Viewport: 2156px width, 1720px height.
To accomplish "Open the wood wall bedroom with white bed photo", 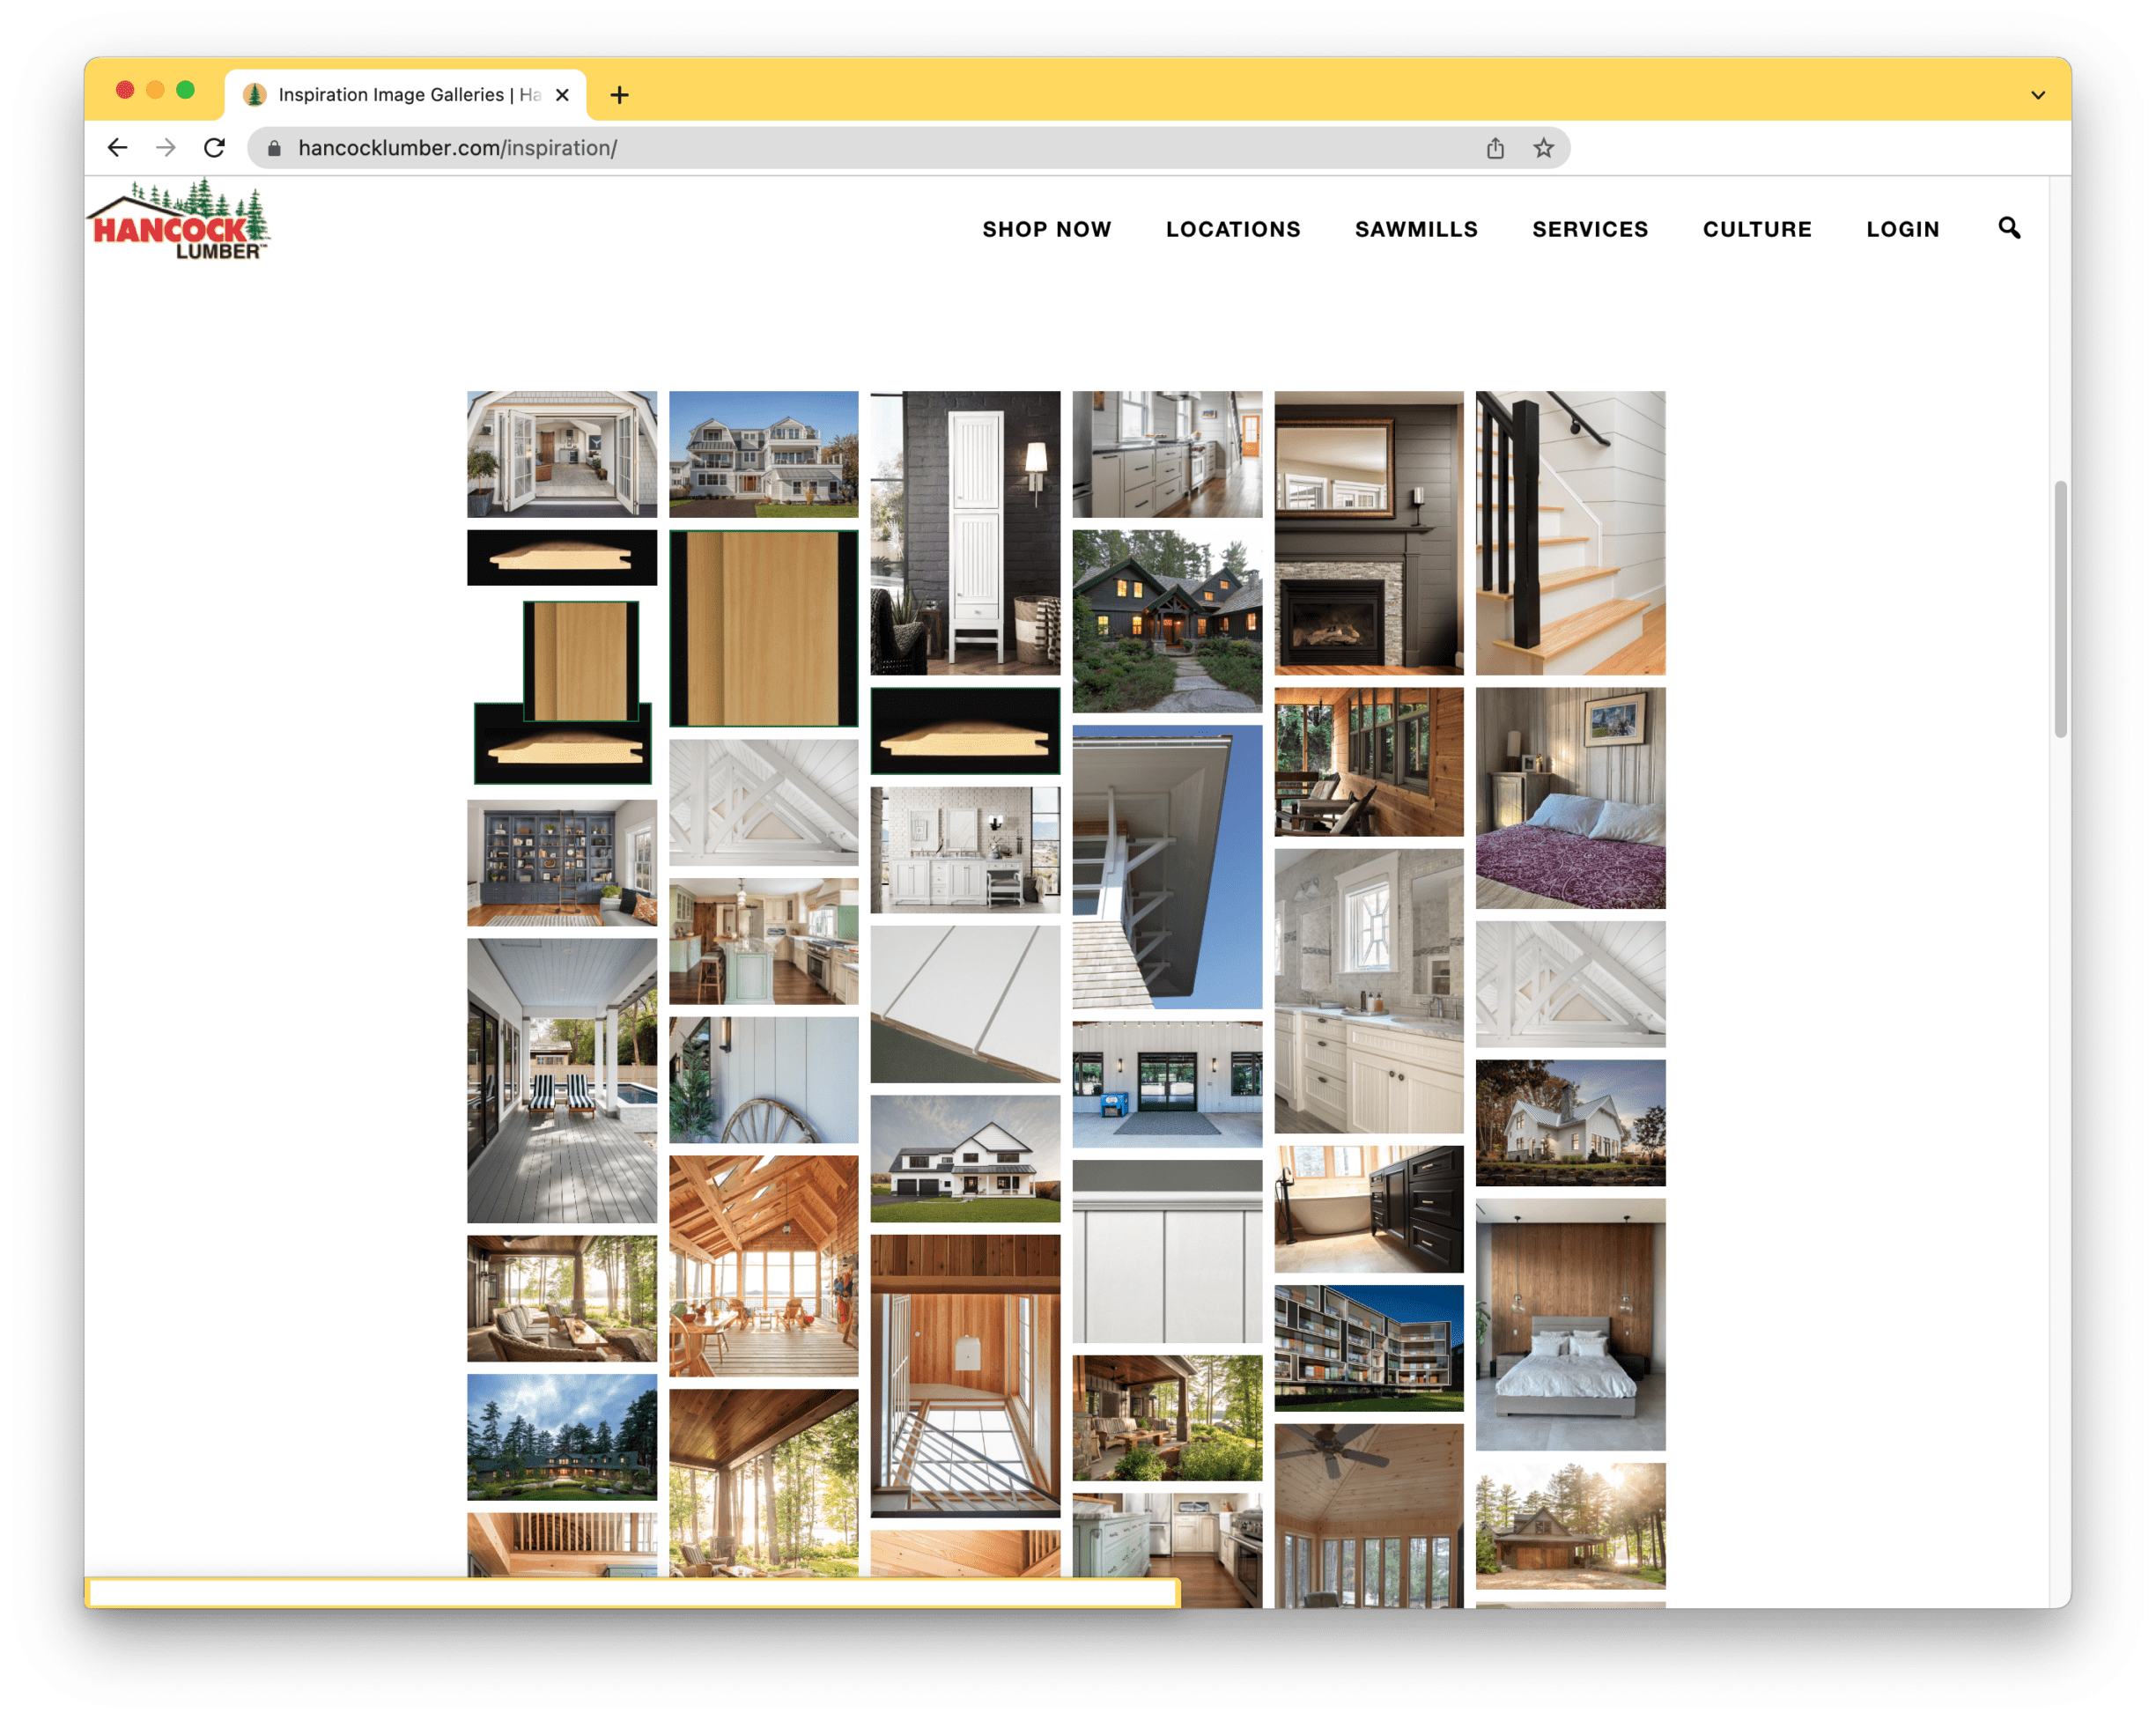I will tap(1570, 1324).
